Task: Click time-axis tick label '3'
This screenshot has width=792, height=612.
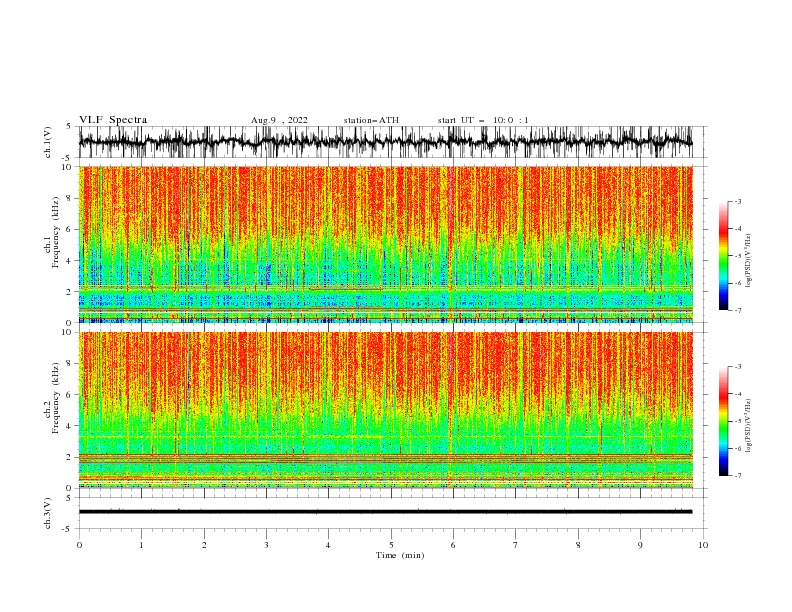Action: 267,545
